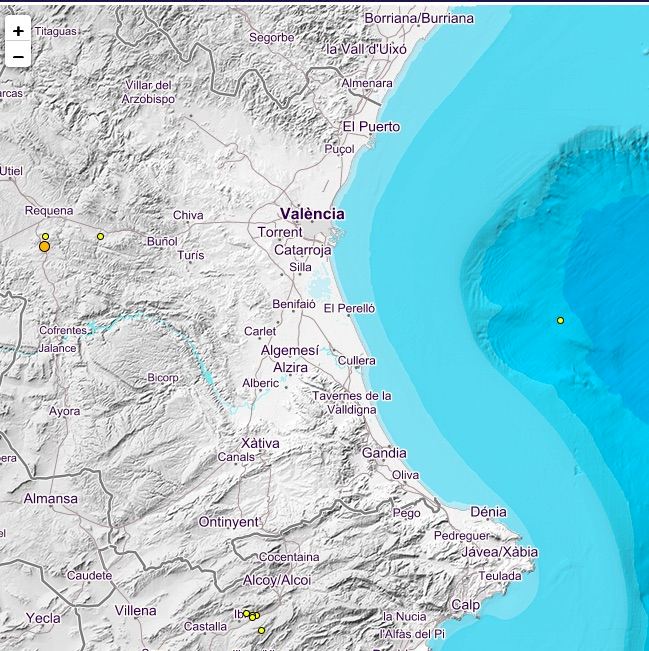
Task: Click the Cullera label on the coast
Action: 357,360
